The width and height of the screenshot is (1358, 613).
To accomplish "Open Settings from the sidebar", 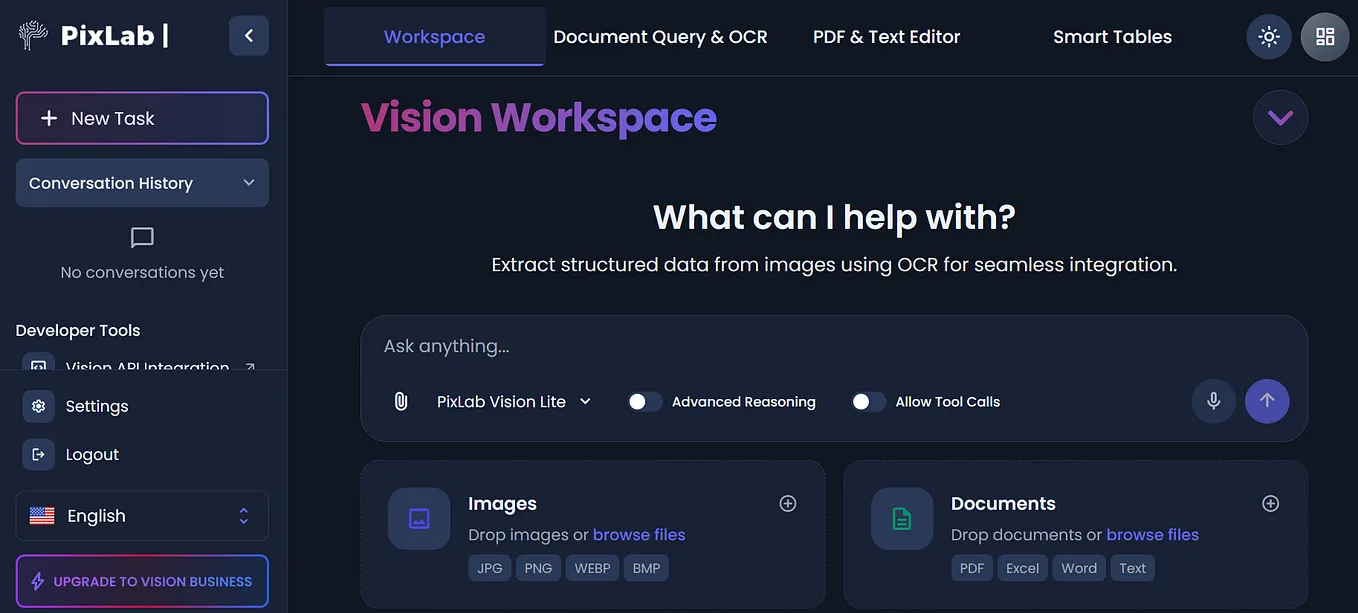I will (97, 406).
